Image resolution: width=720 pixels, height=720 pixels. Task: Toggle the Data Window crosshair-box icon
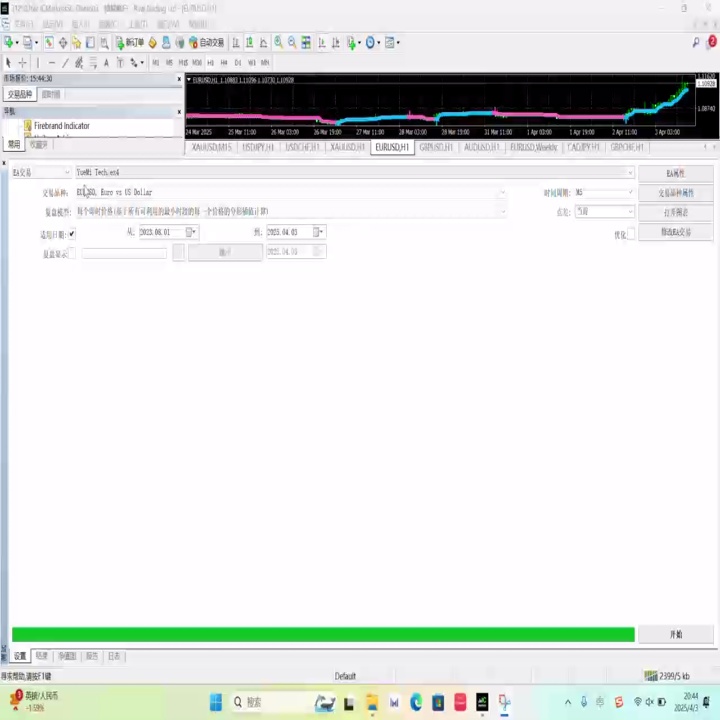tap(63, 43)
